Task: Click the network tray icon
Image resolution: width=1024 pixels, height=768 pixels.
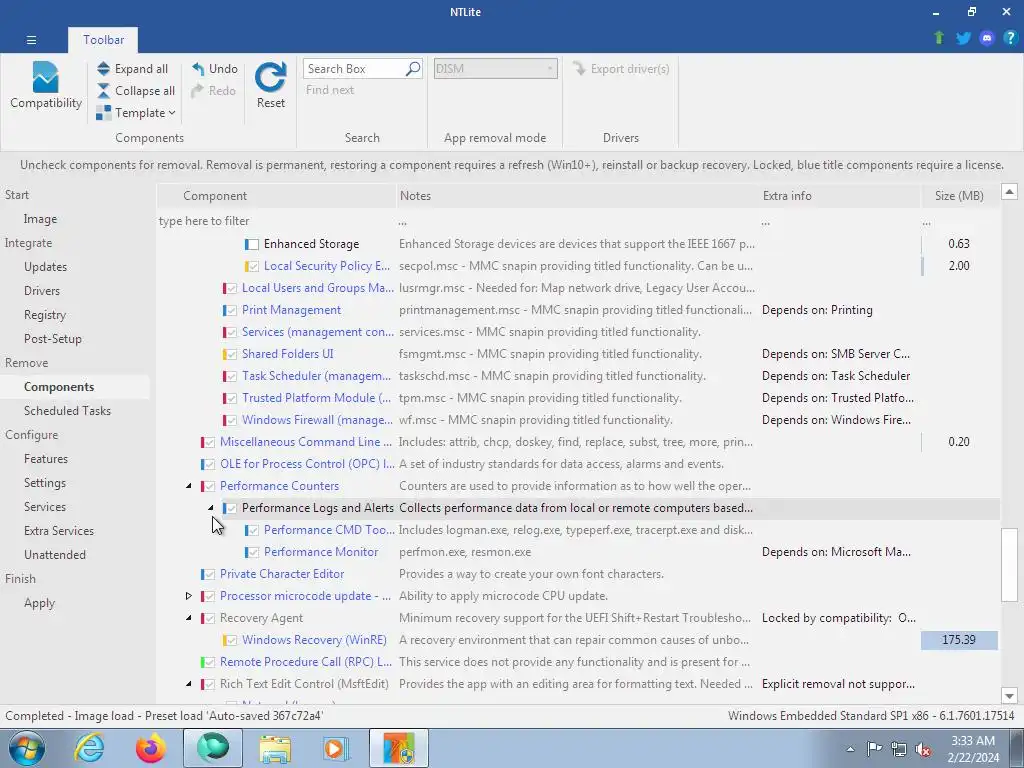Action: coord(899,749)
